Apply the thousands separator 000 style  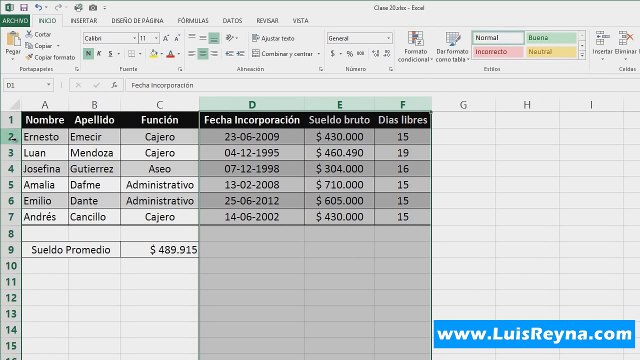[x=360, y=53]
